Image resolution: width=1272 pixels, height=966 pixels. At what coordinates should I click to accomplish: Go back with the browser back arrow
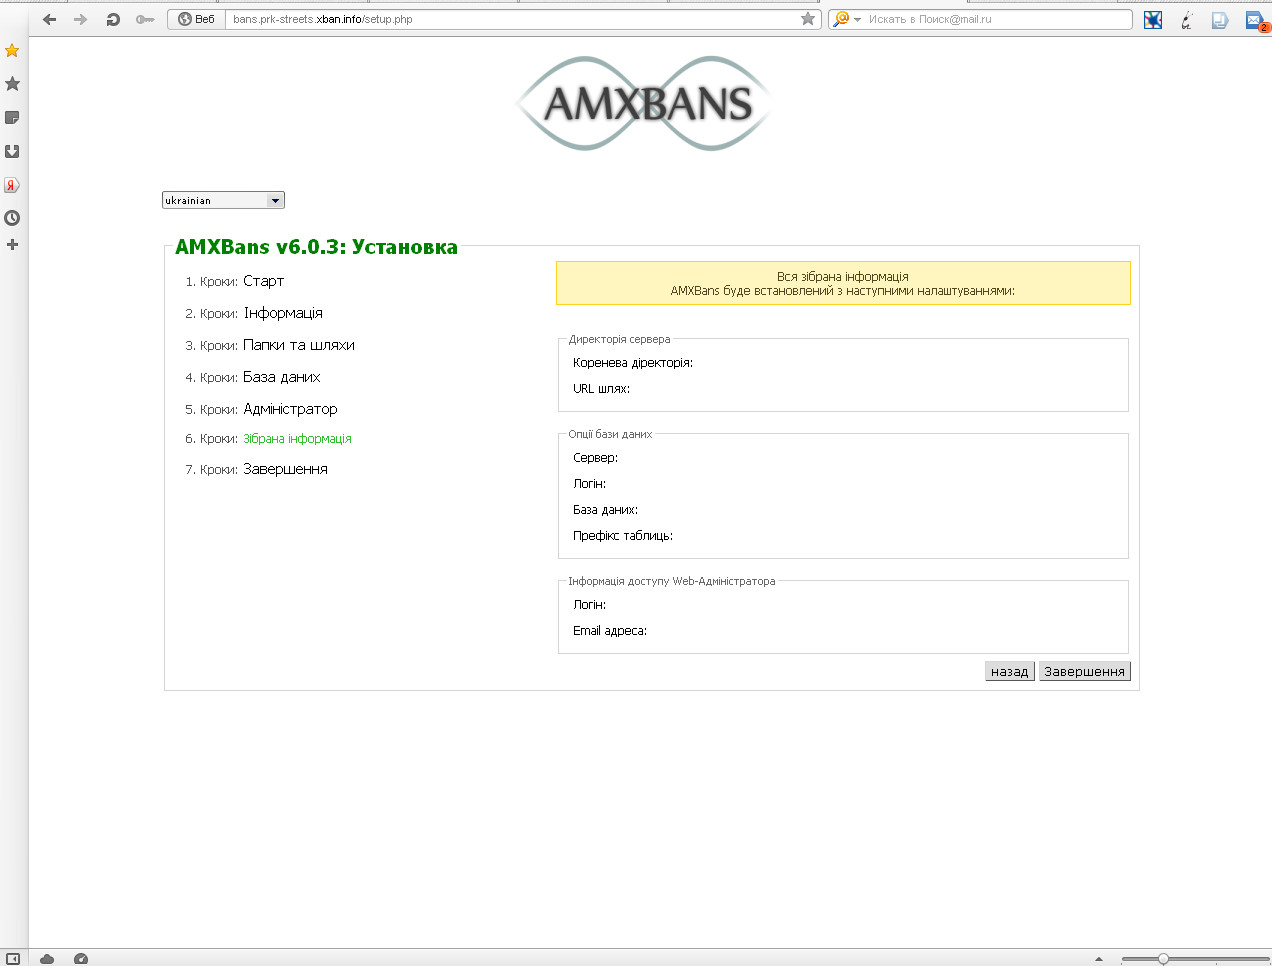click(x=49, y=19)
